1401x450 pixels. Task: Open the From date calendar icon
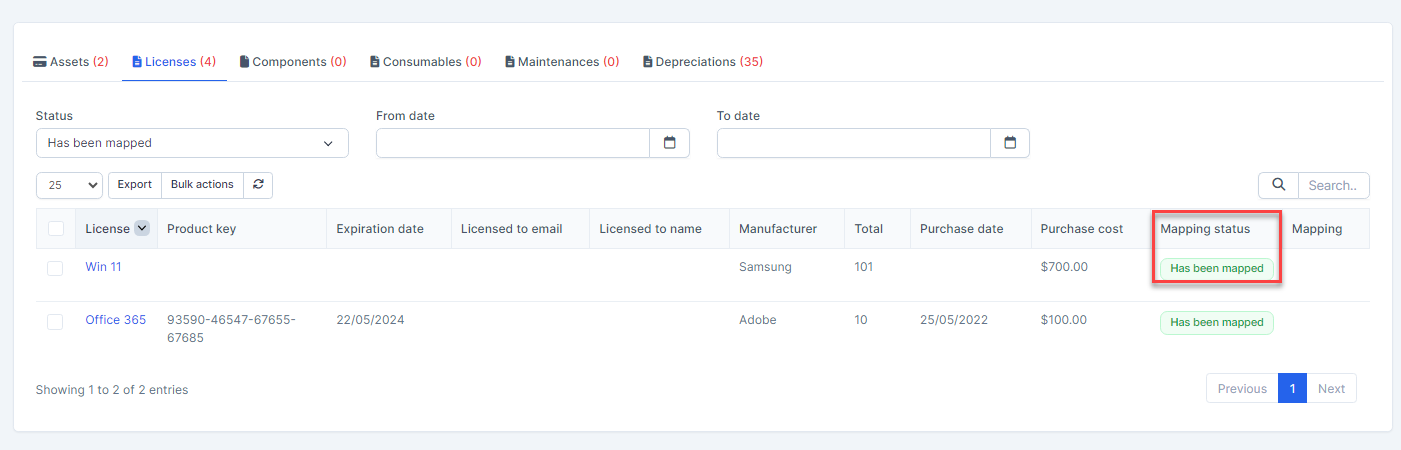(x=669, y=143)
